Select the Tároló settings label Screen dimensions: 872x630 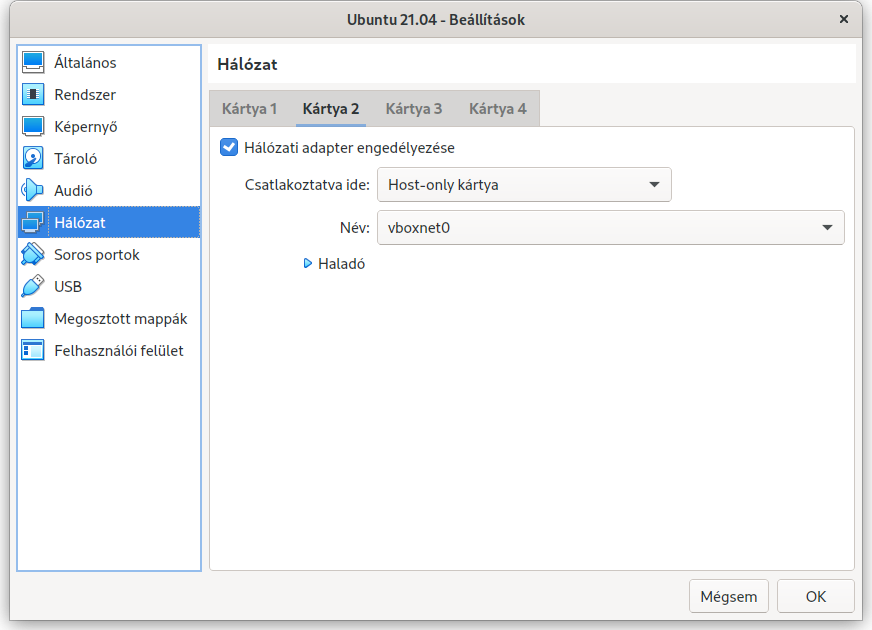coord(76,158)
